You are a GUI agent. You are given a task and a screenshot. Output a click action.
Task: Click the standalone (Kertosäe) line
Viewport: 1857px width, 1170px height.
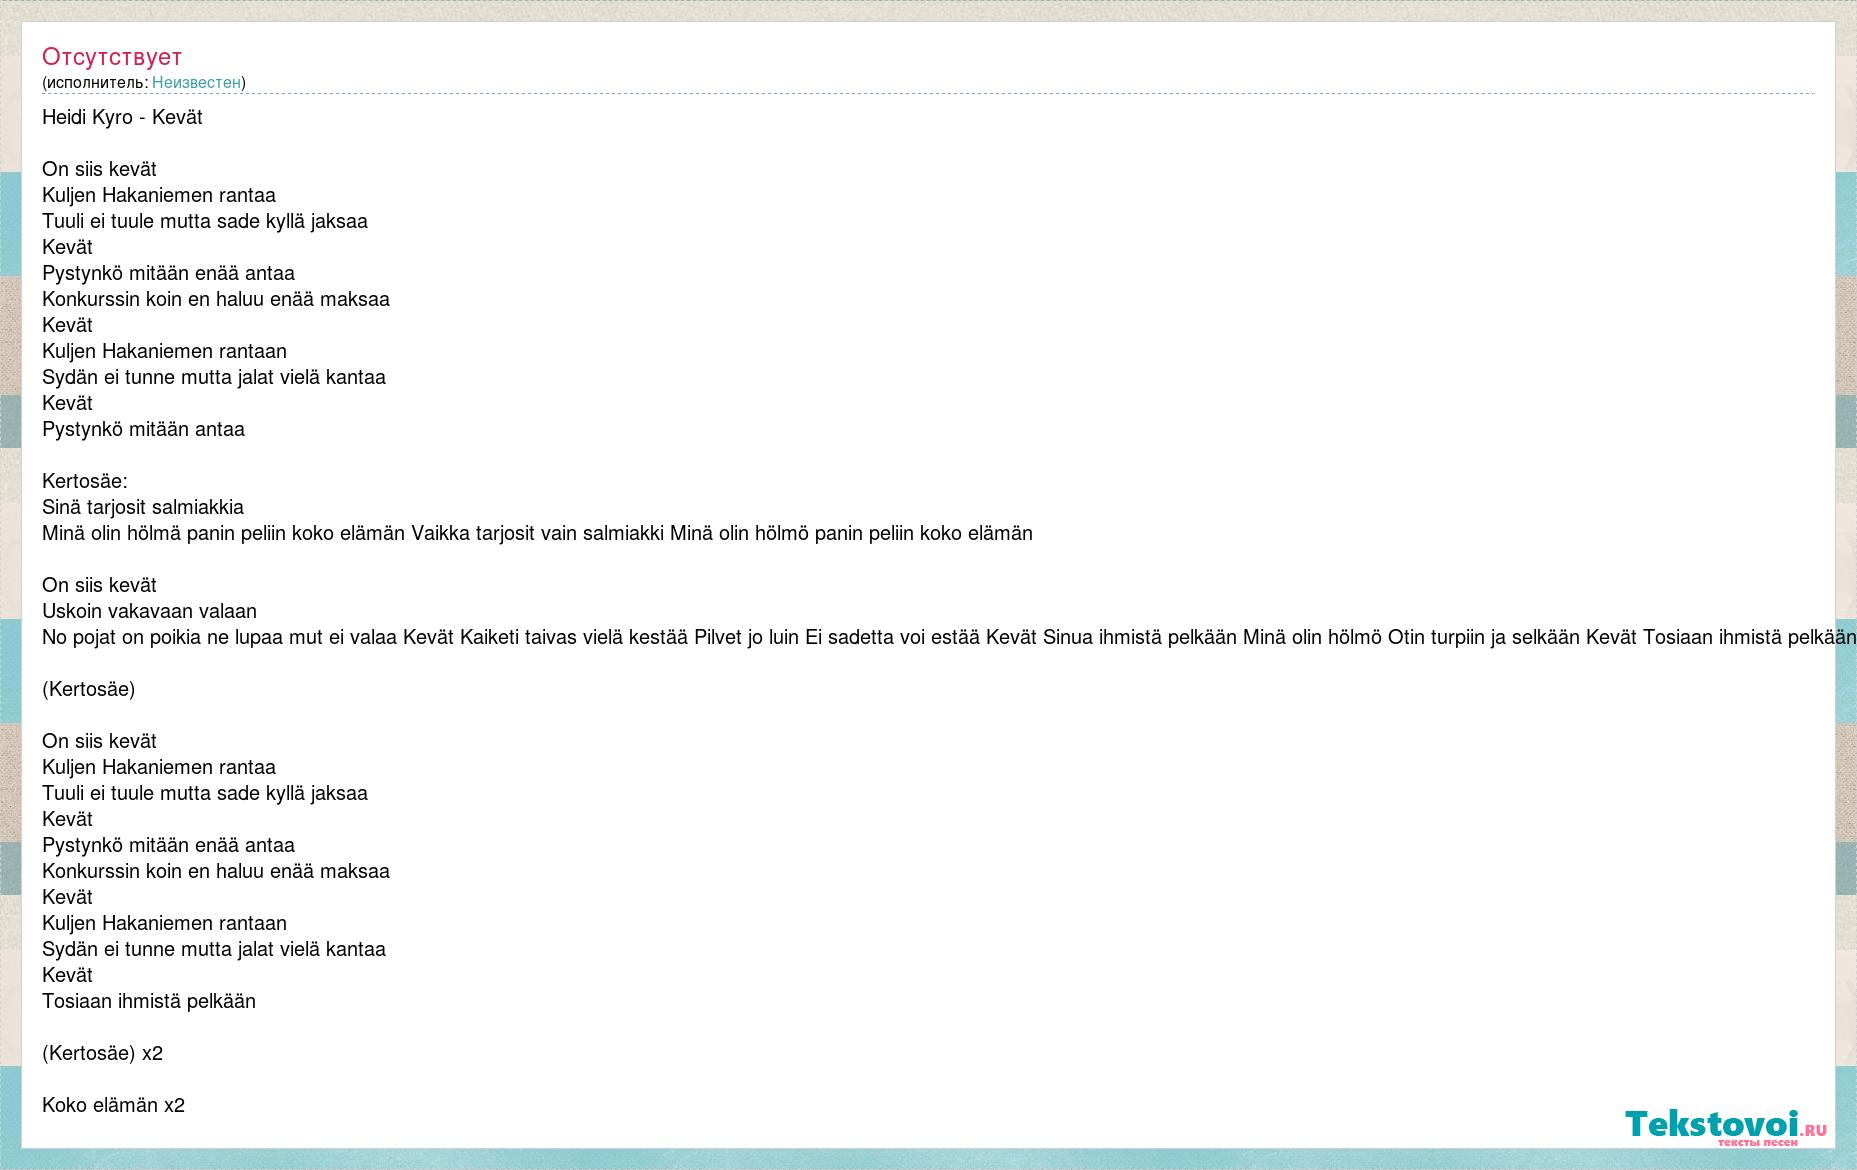[88, 689]
